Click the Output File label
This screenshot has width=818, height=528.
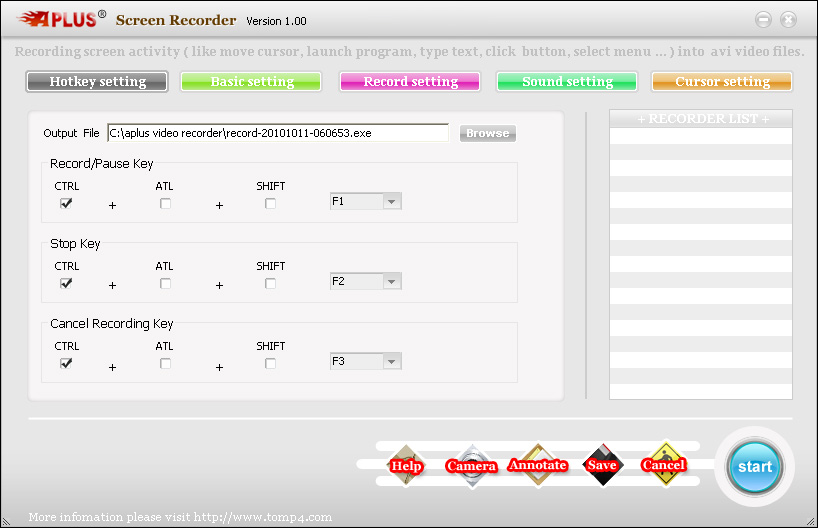click(71, 134)
